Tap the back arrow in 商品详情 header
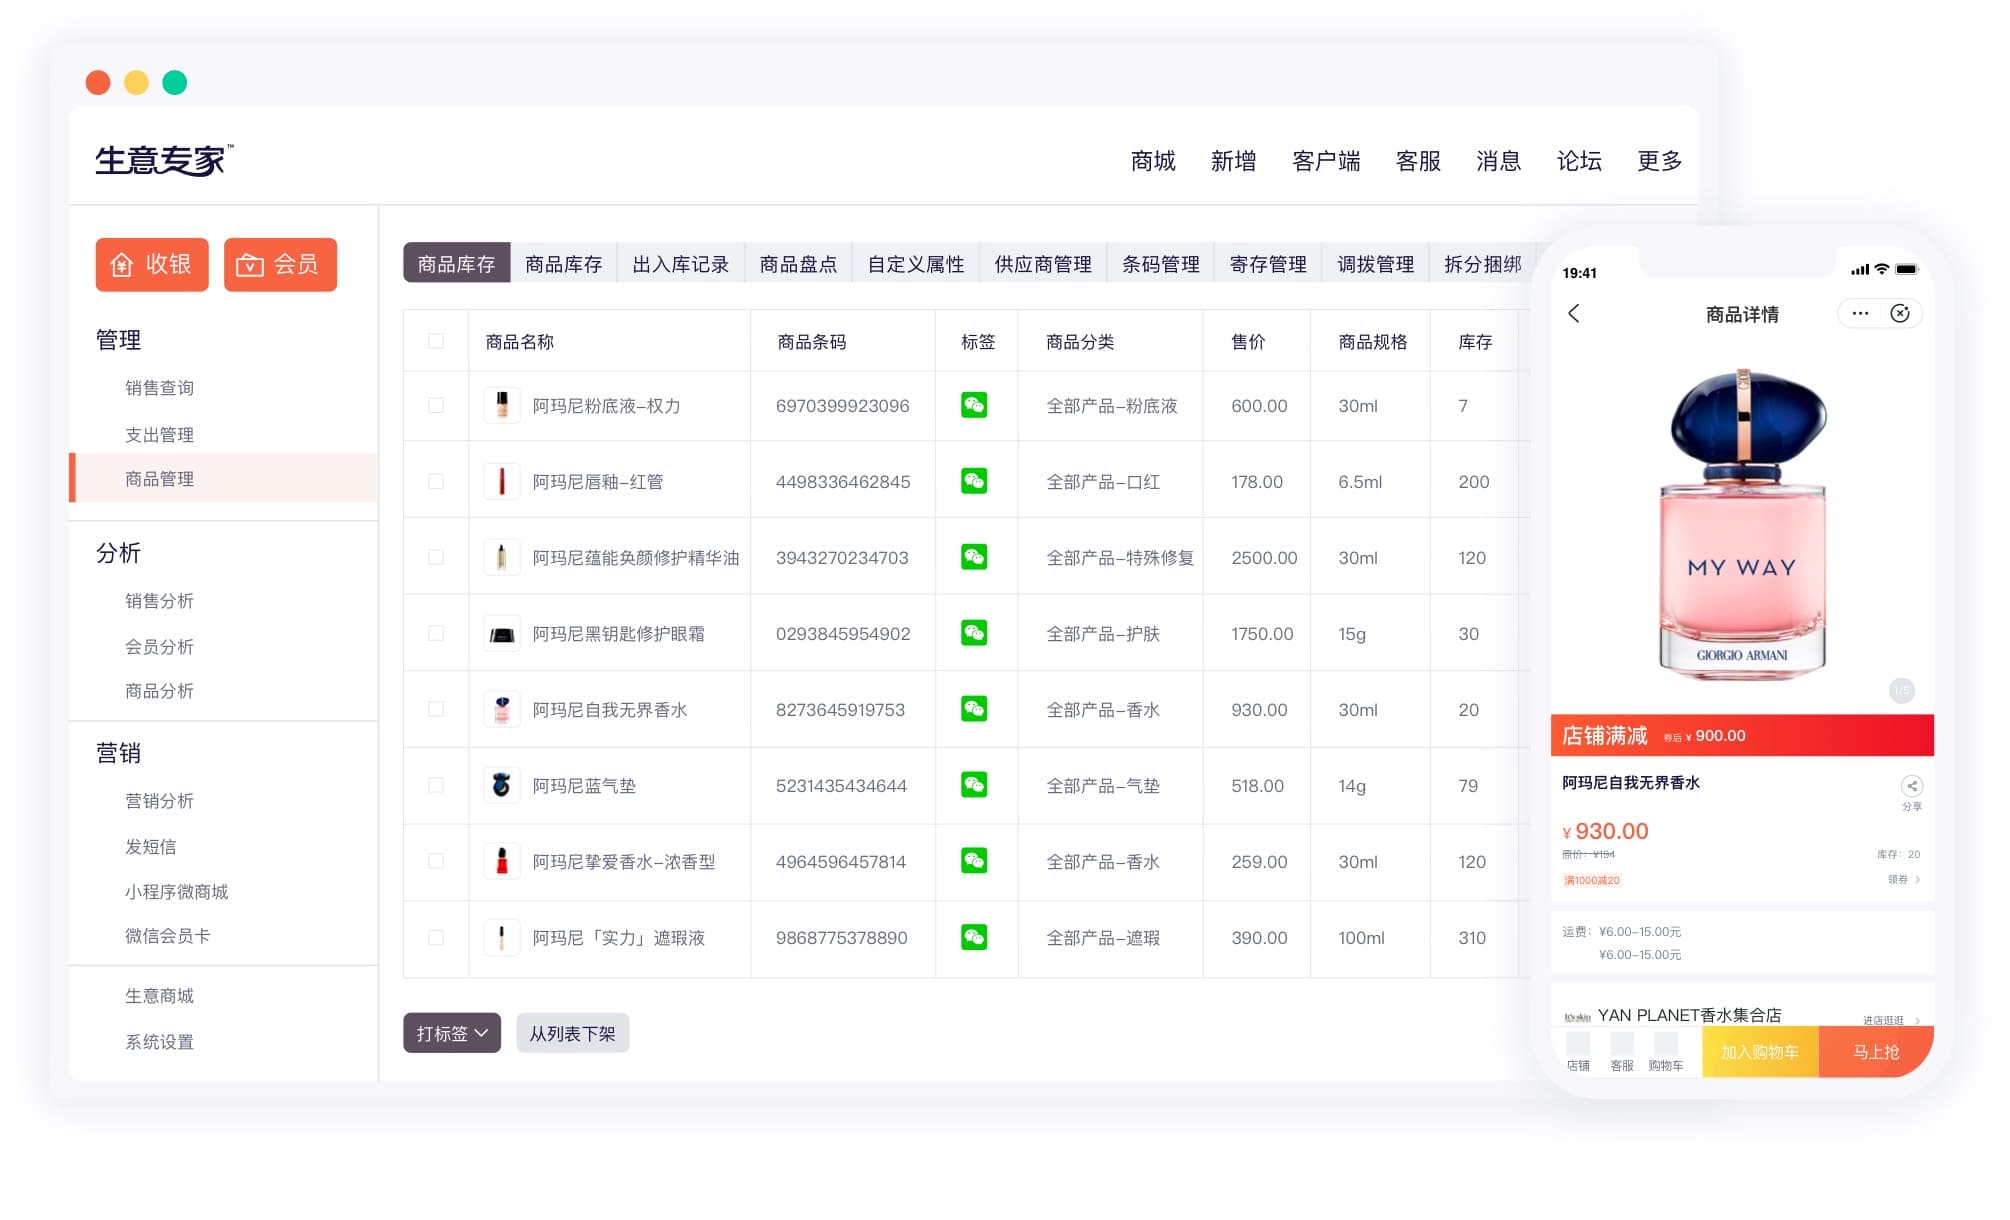This screenshot has height=1220, width=2010. pyautogui.click(x=1574, y=314)
